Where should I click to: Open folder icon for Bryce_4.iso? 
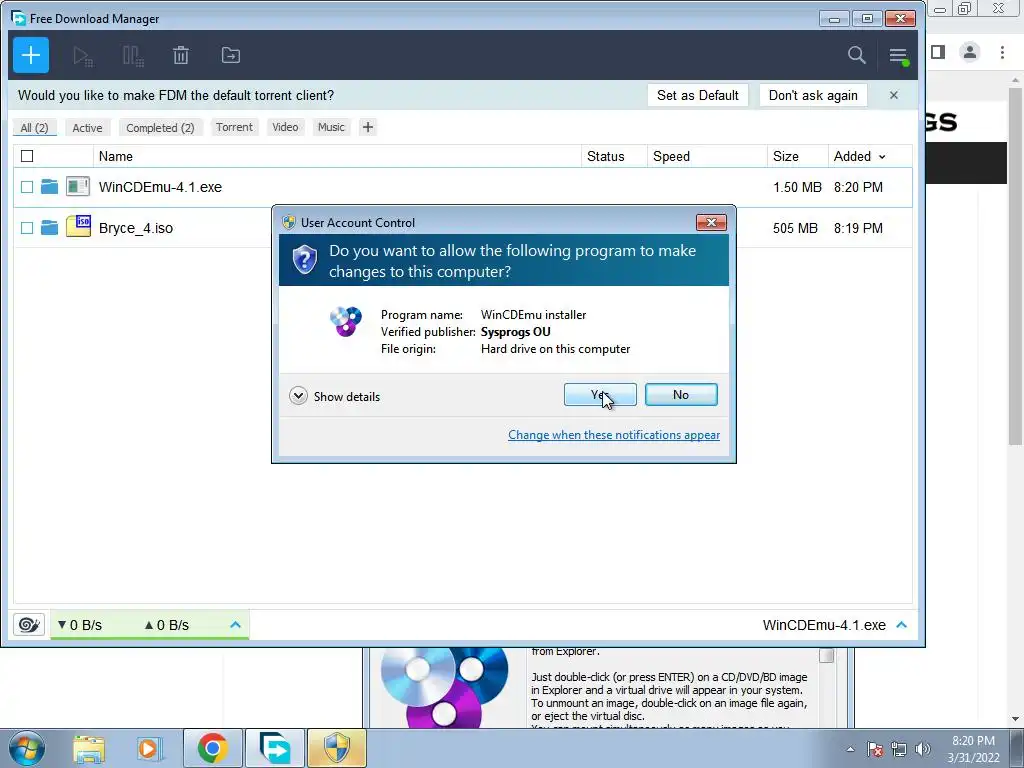tap(50, 227)
